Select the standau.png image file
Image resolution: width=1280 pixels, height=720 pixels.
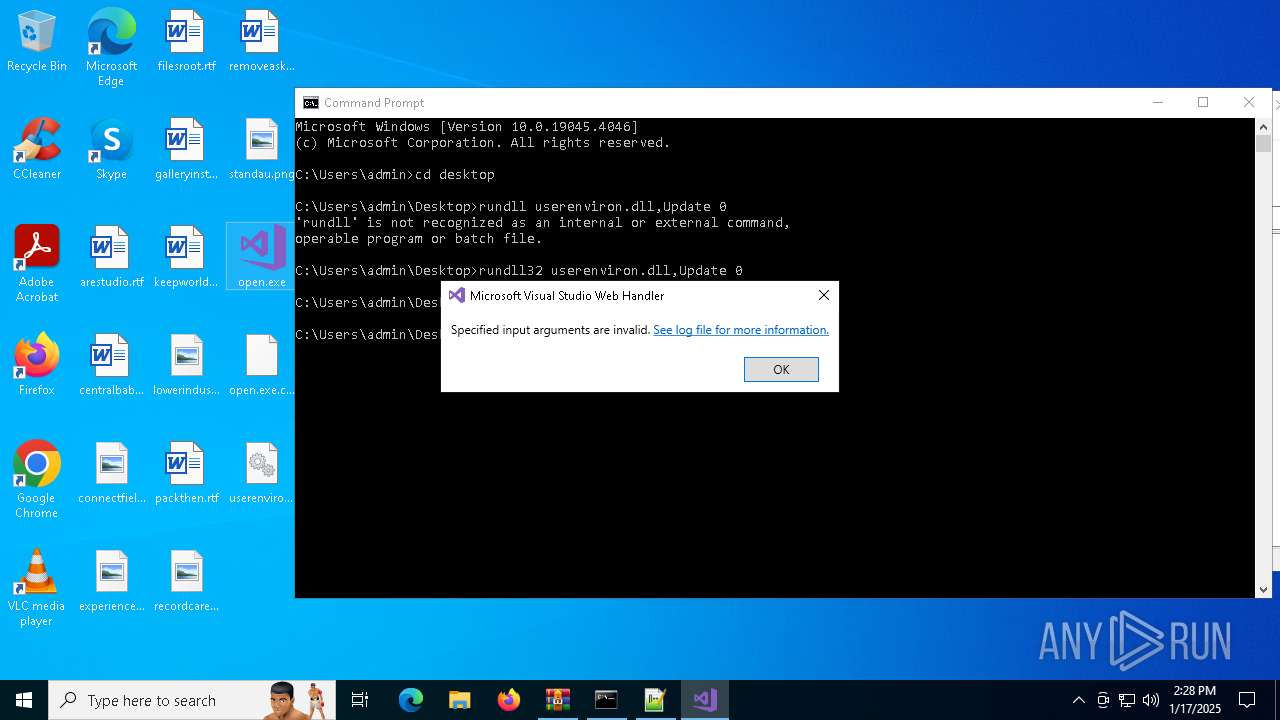(x=261, y=150)
